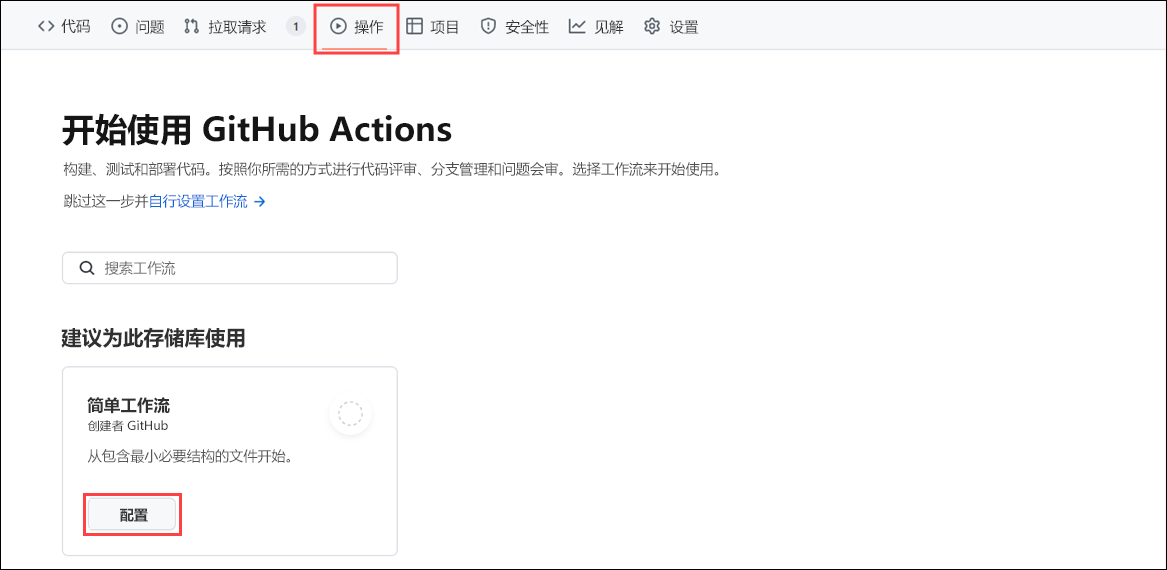Screen dimensions: 1167x570
Task: Click the magnifier icon in the workflow search box
Action: click(86, 268)
